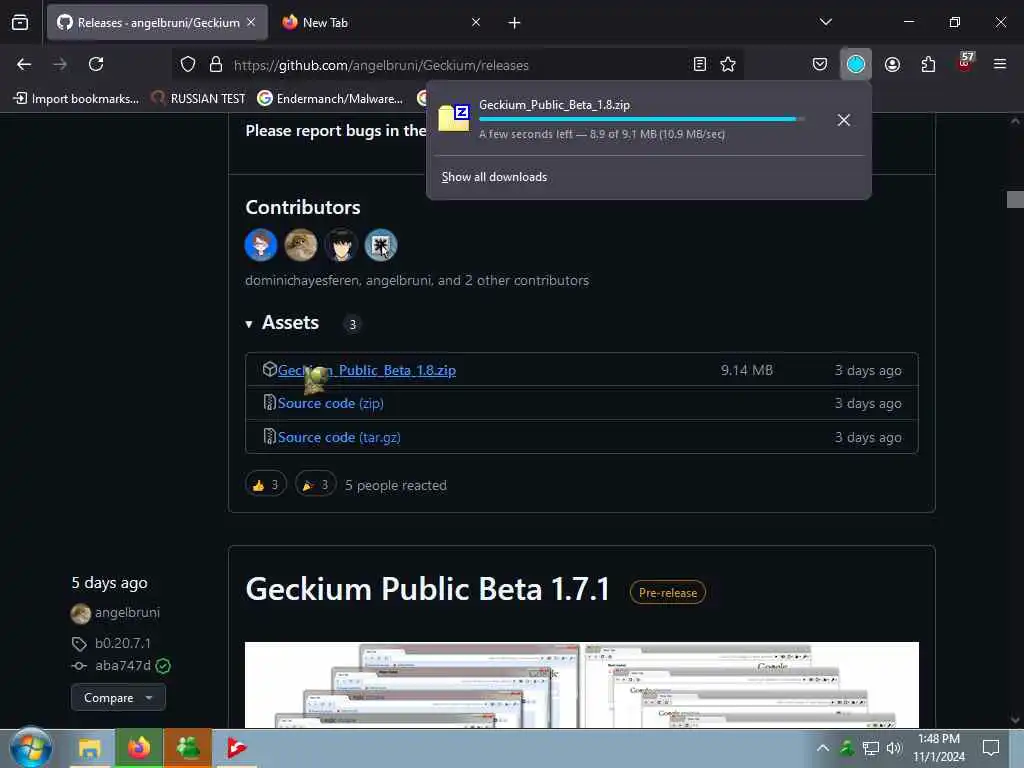This screenshot has width=1024, height=768.
Task: Open tag b0.20.7.1
Action: click(123, 643)
